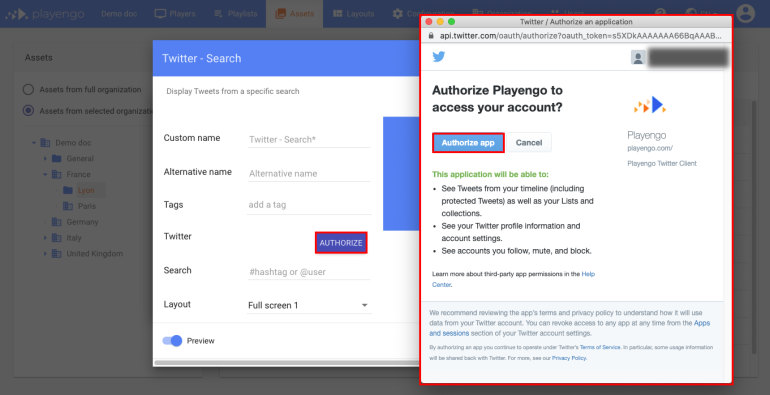
Task: Open the Privacy Policy link
Action: (x=569, y=358)
